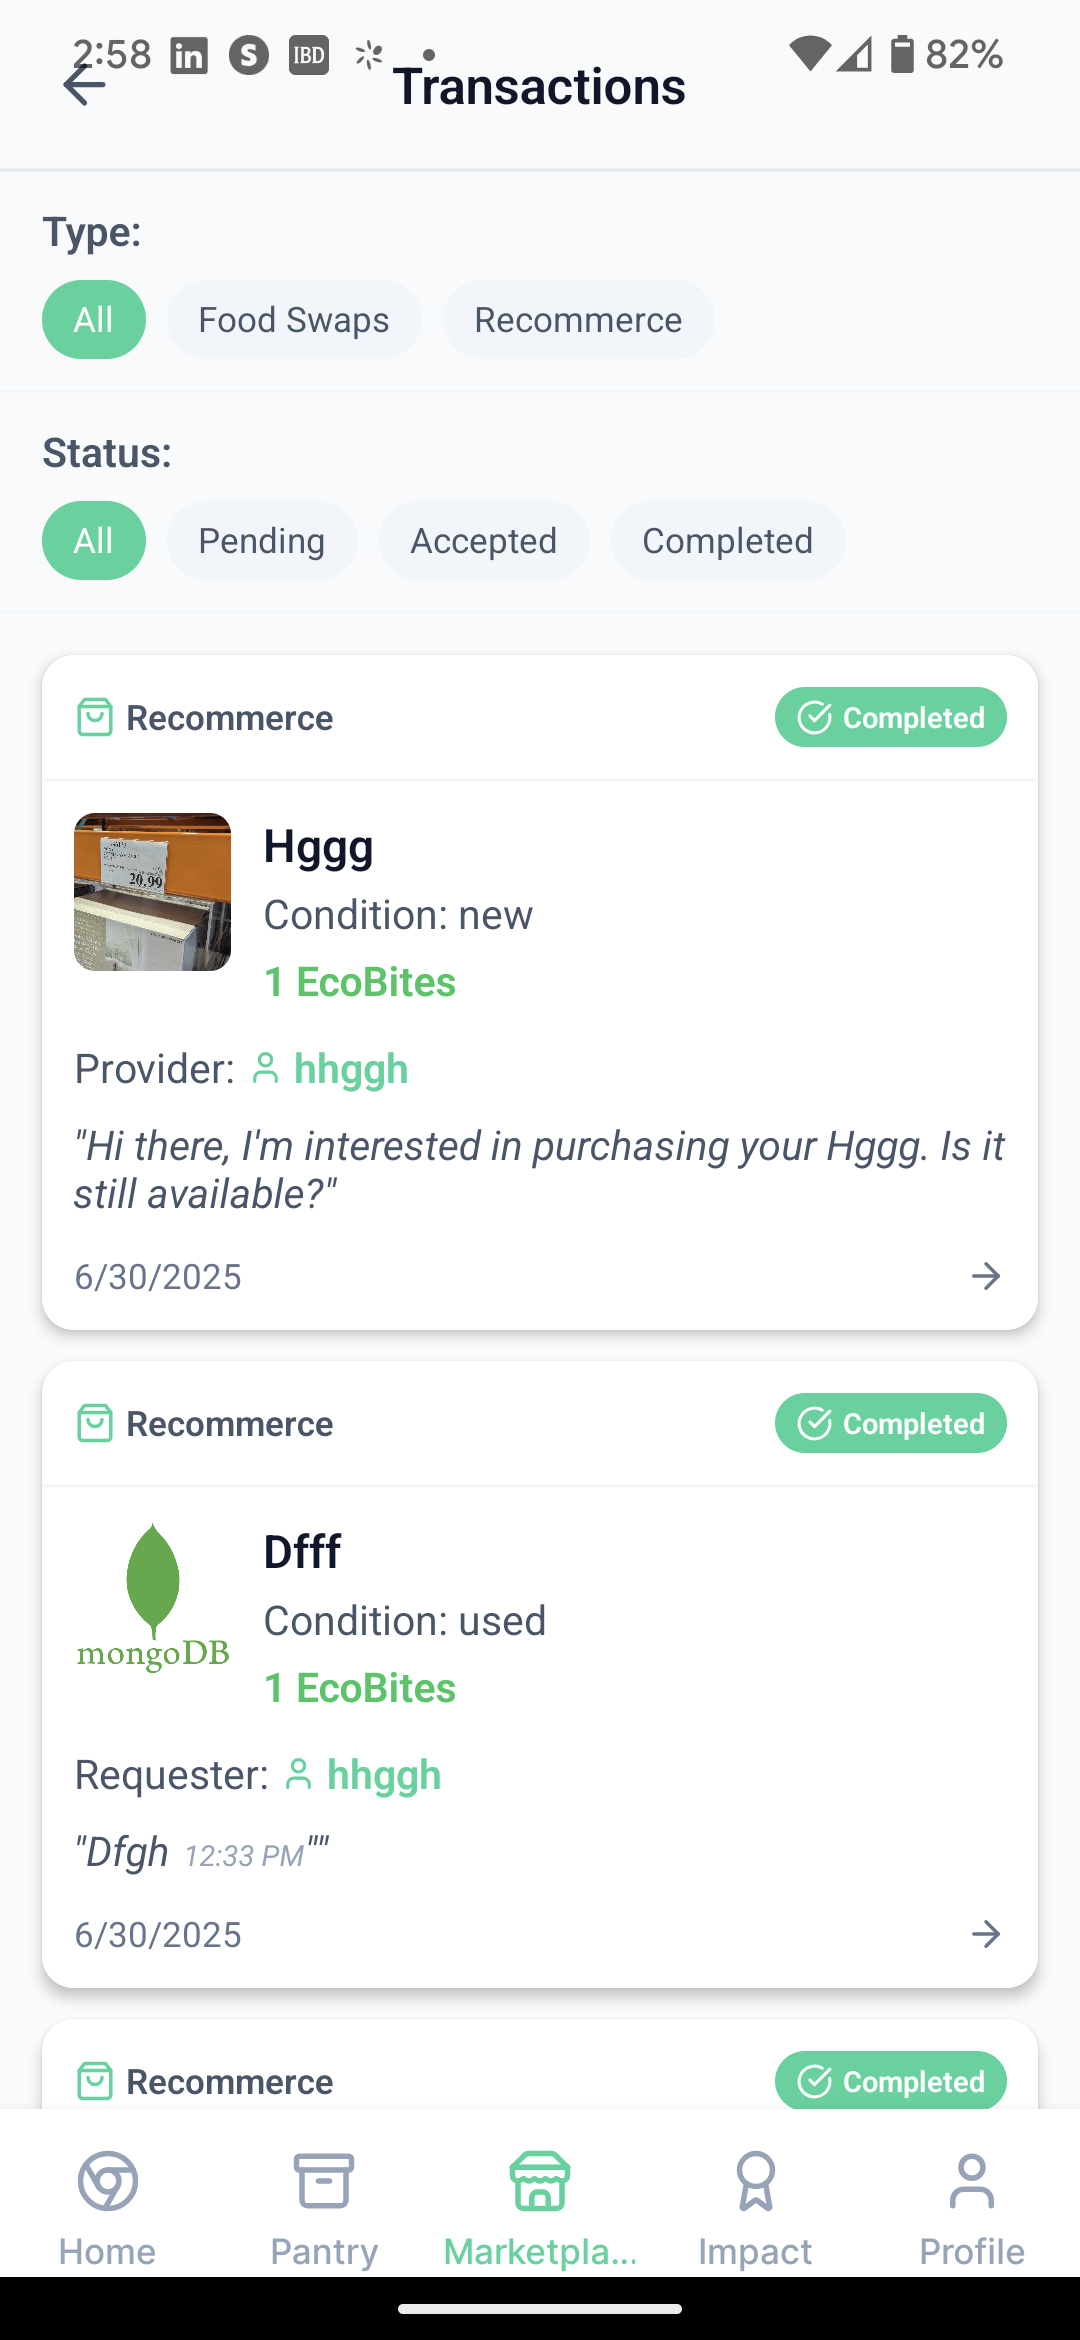Show only Accepted status transactions
Viewport: 1080px width, 2340px height.
[484, 541]
